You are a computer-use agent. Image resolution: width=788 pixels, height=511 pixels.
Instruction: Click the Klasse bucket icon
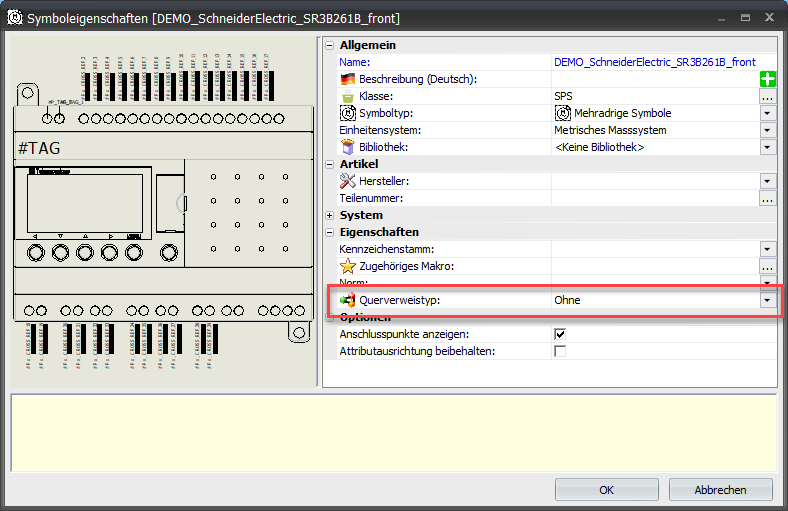pos(348,96)
